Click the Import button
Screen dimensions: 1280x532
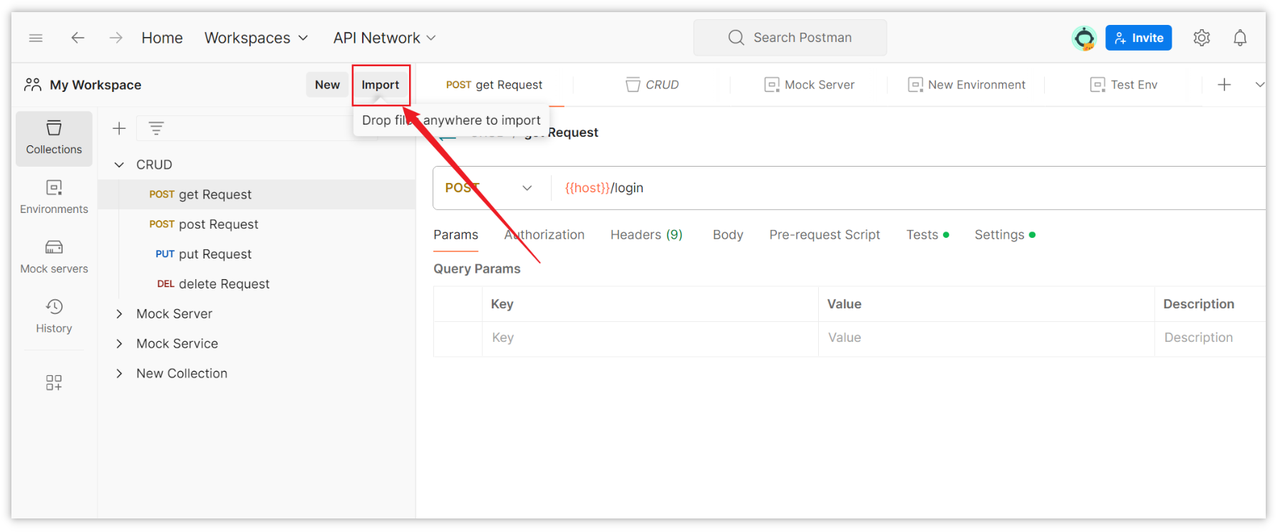point(380,85)
